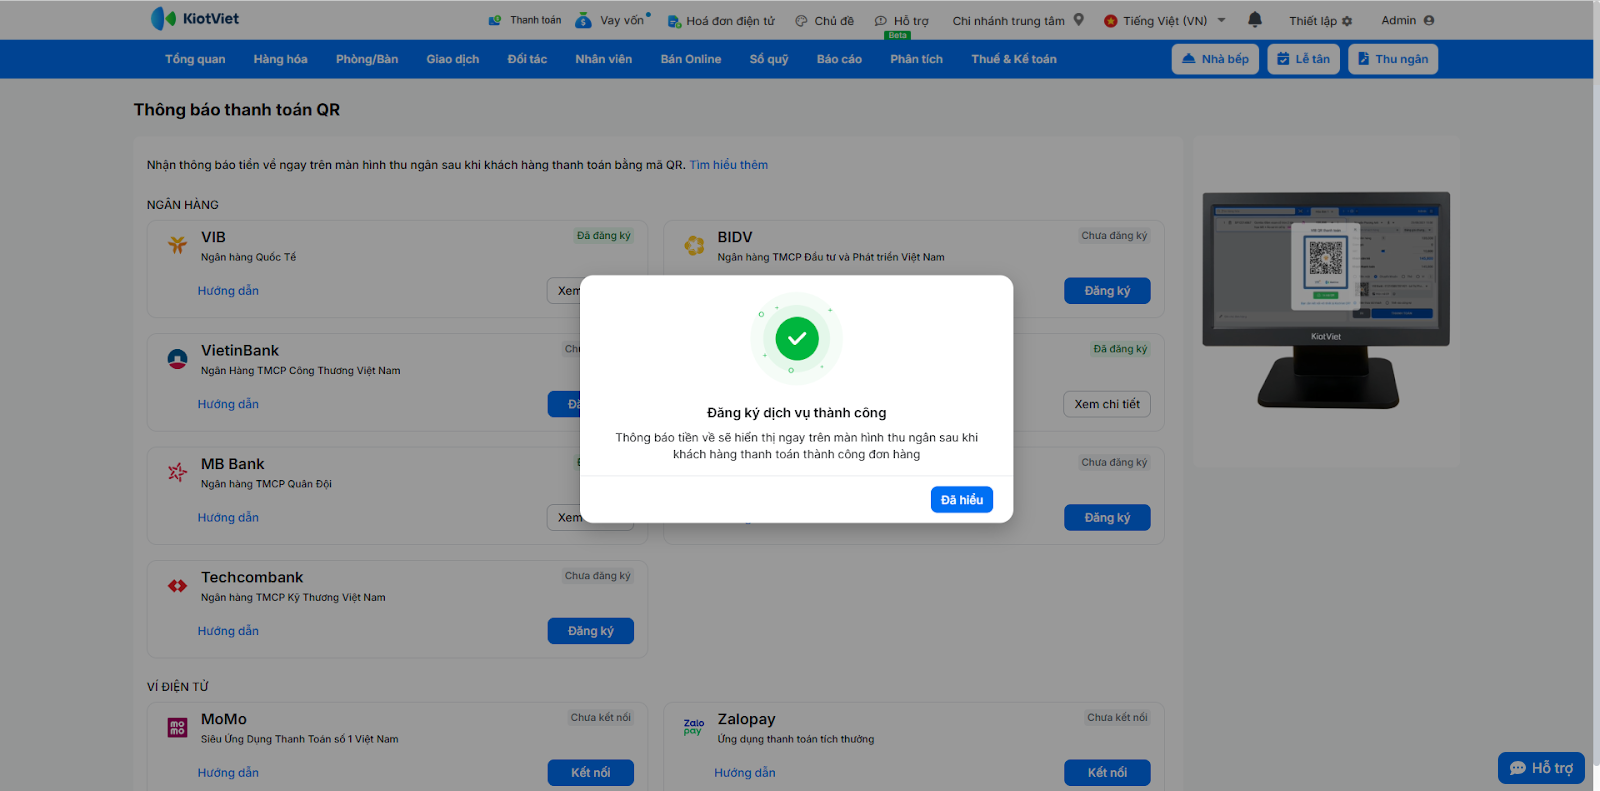Follow the Tìm hiểu thêm link
The width and height of the screenshot is (1600, 791).
[729, 165]
